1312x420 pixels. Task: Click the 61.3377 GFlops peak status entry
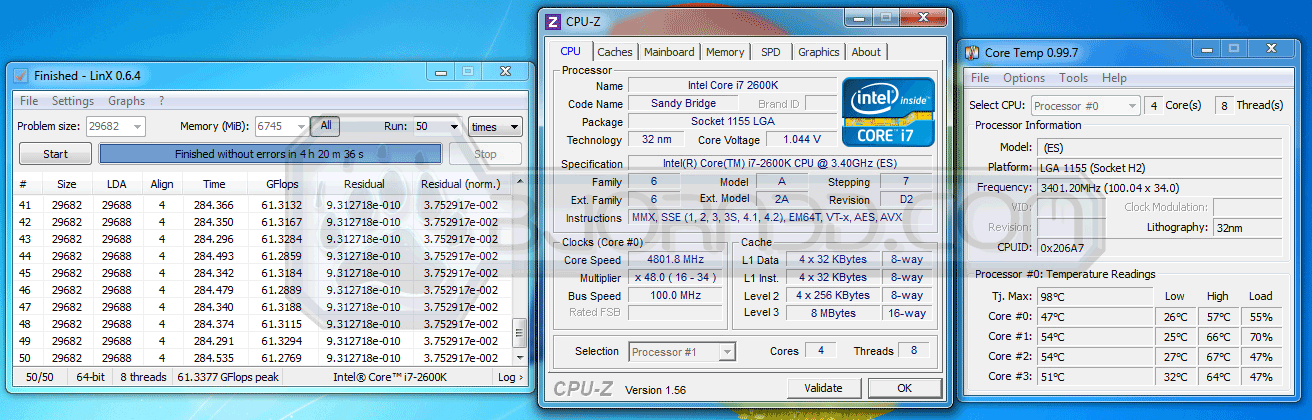pyautogui.click(x=229, y=377)
